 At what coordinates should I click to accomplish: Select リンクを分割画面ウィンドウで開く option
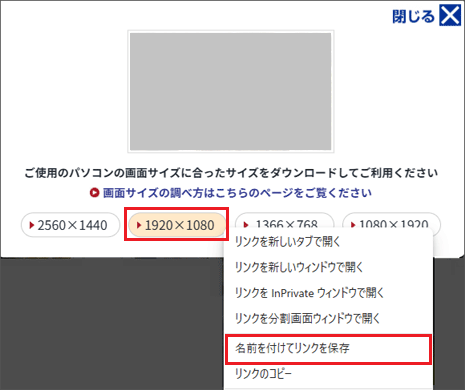[x=328, y=319]
